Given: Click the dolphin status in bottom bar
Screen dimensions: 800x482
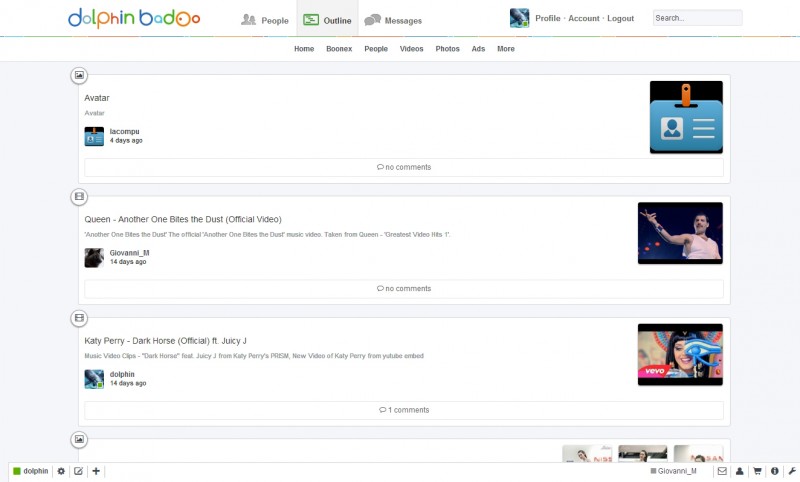Looking at the screenshot, I should tap(31, 471).
